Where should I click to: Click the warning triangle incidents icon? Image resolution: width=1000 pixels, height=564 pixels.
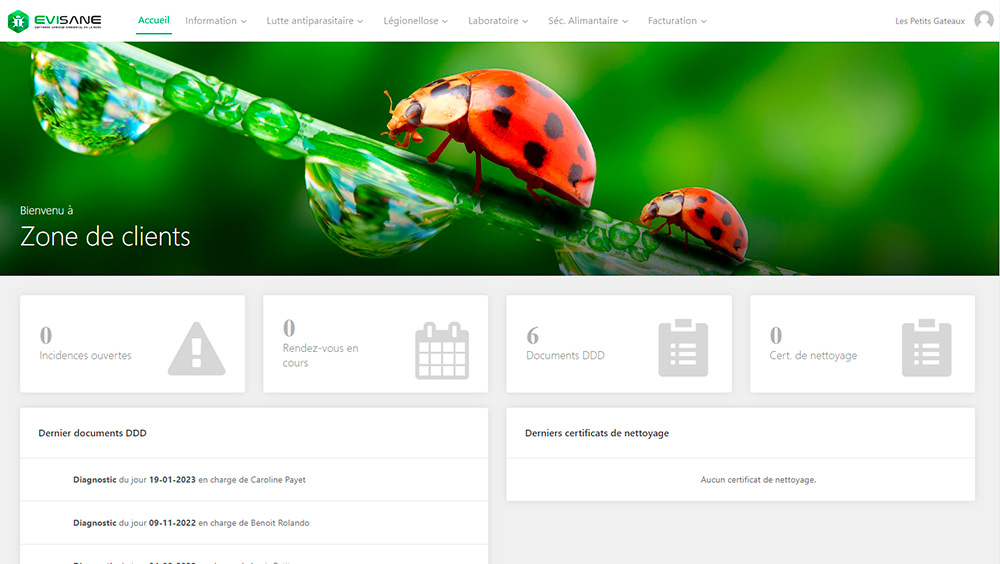click(196, 348)
